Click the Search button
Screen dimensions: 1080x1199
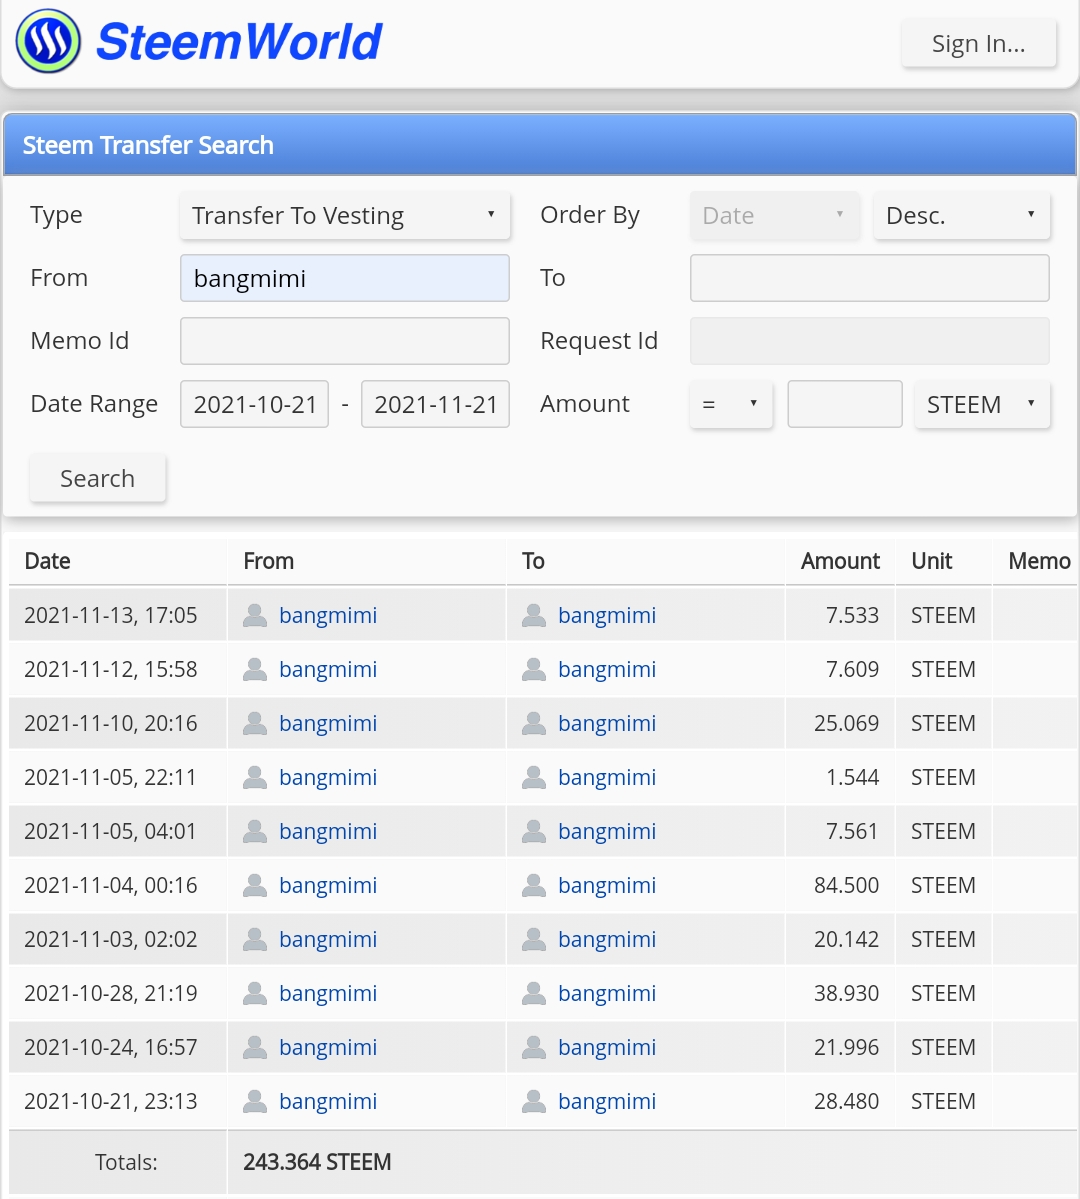click(x=98, y=478)
